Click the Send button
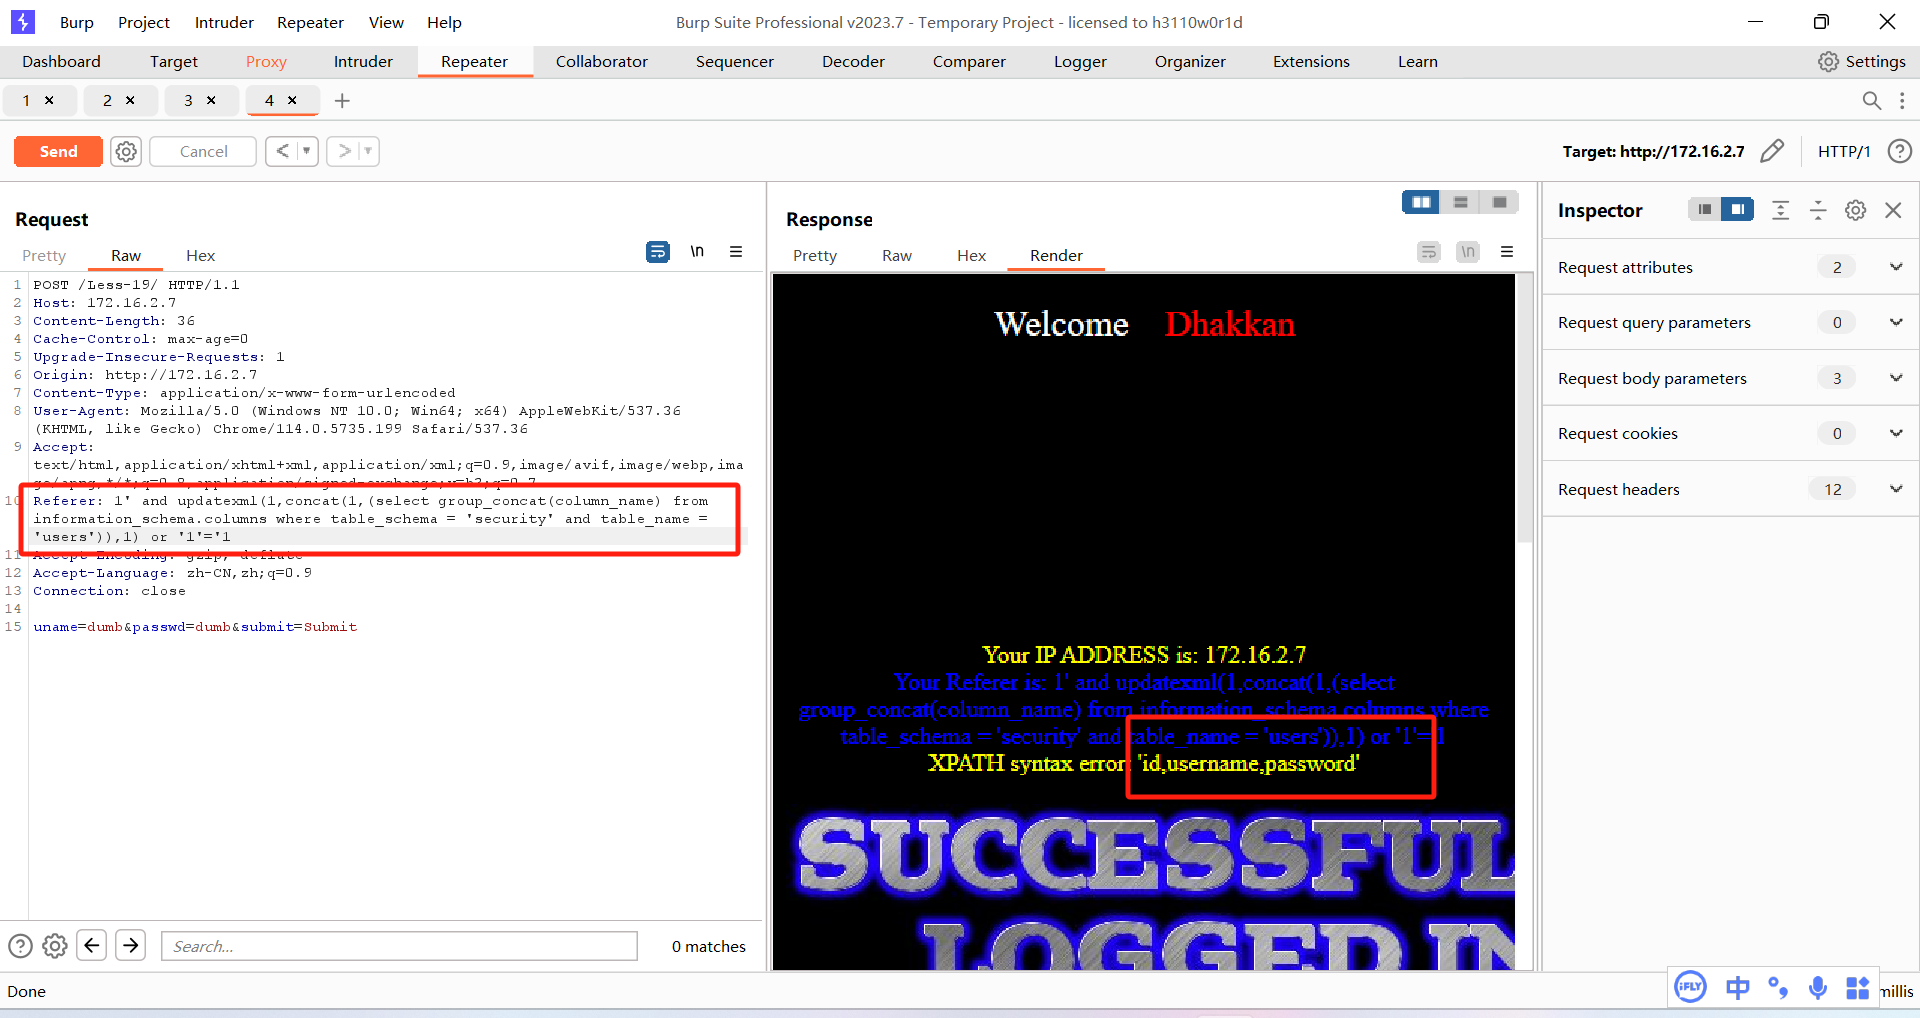Screen dimensions: 1920x1018 tap(57, 151)
